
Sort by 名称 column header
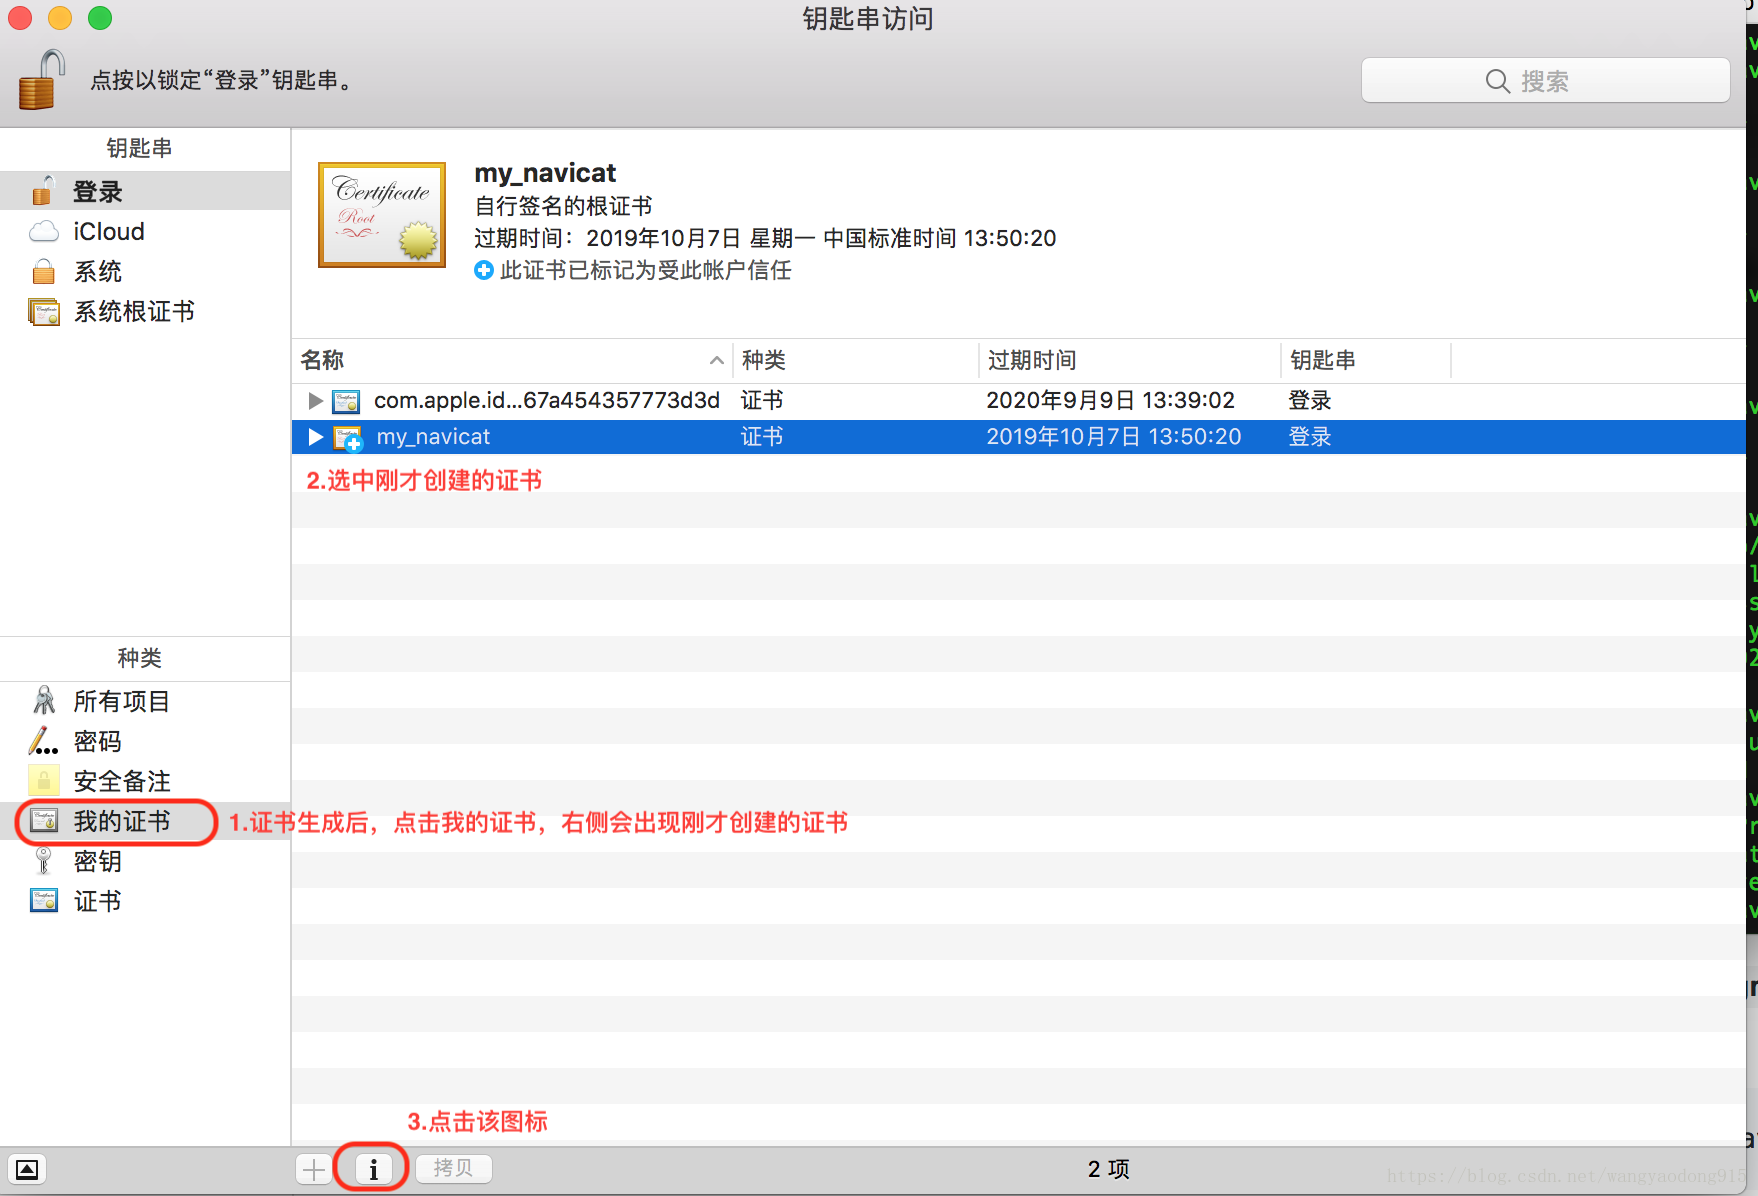tap(512, 360)
